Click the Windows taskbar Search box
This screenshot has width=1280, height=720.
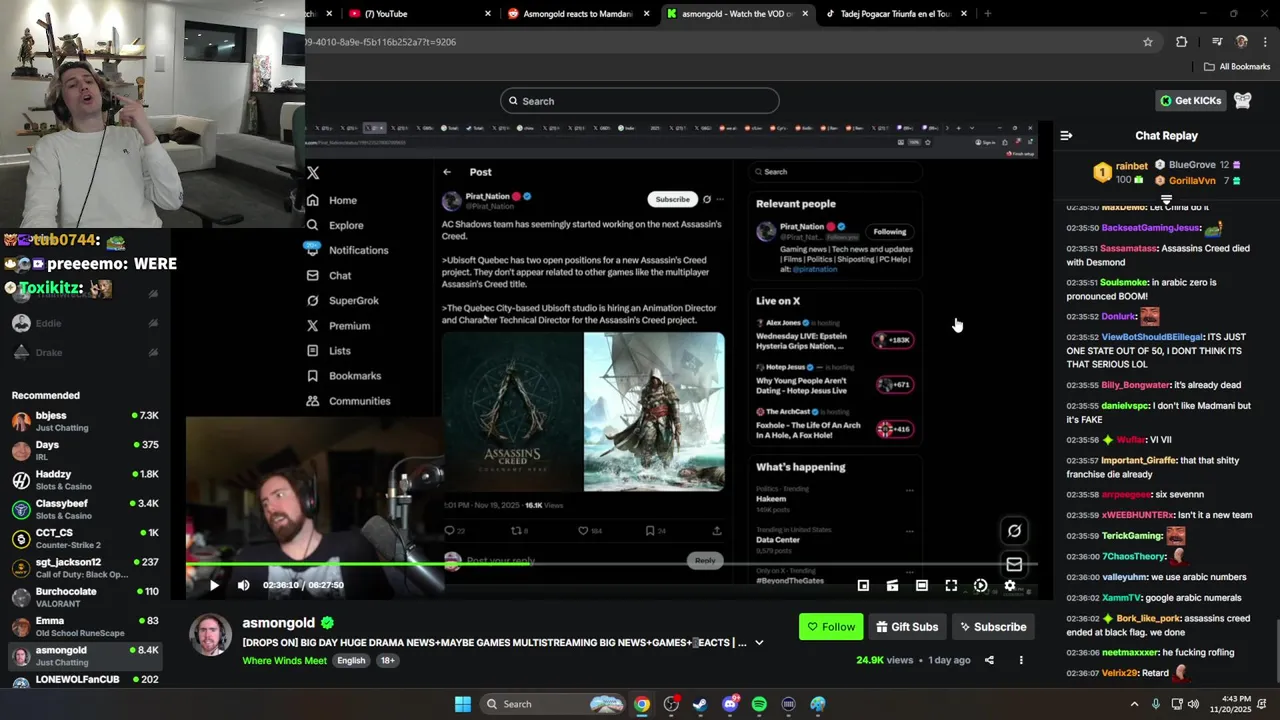tap(552, 704)
